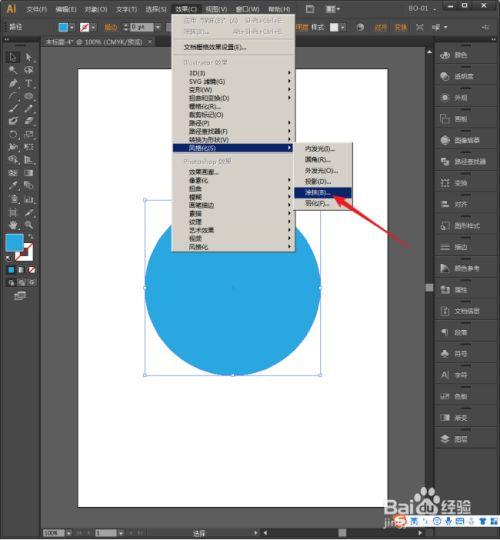Click the large blue Fill swatch
Image resolution: width=500 pixels, height=540 pixels.
[x=14, y=243]
